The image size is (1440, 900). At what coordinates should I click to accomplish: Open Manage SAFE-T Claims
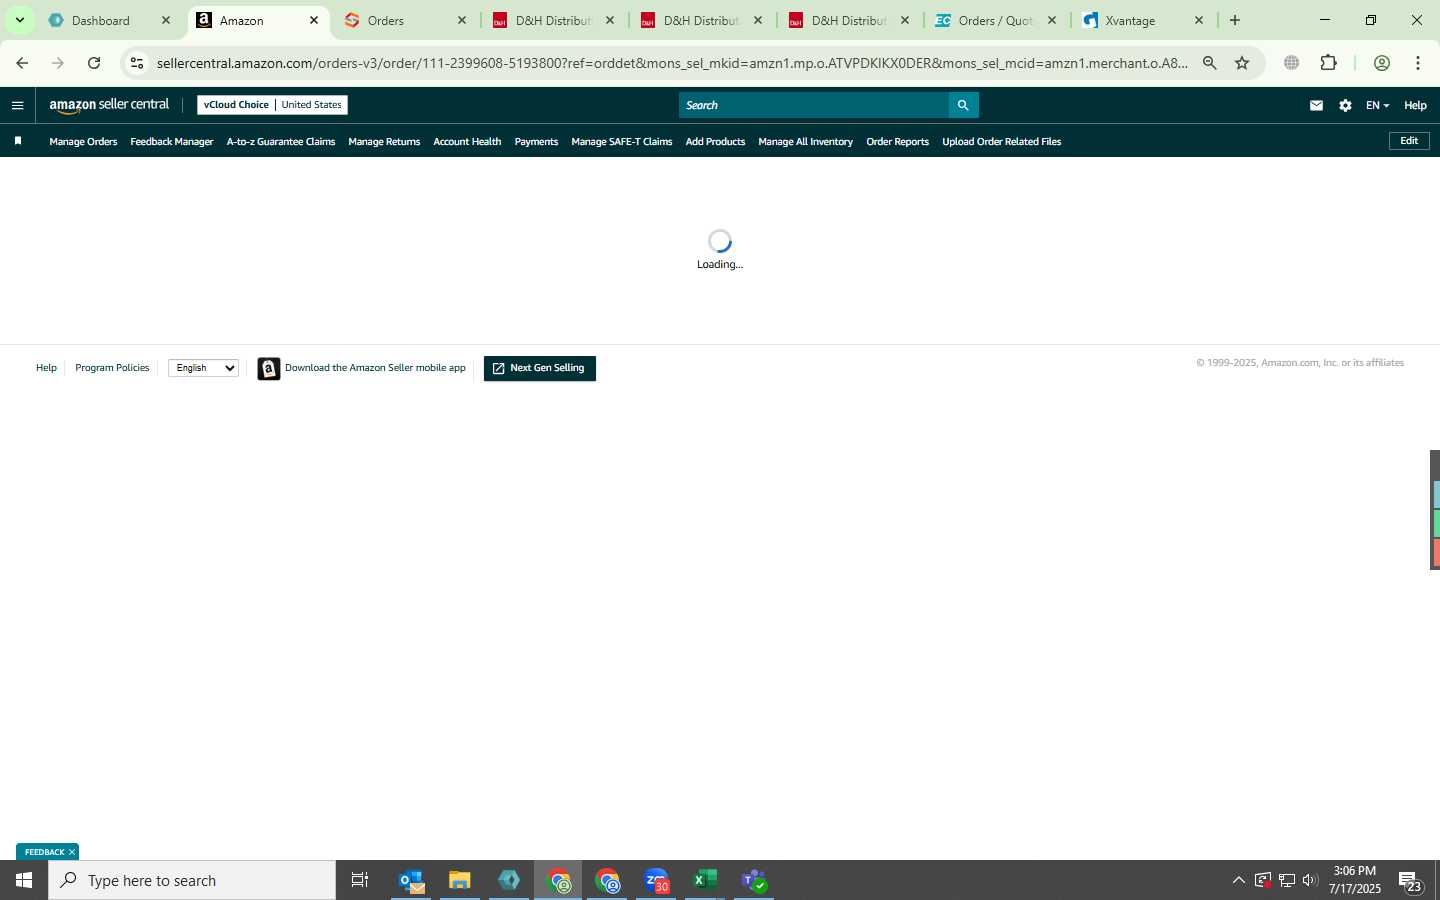pyautogui.click(x=622, y=142)
